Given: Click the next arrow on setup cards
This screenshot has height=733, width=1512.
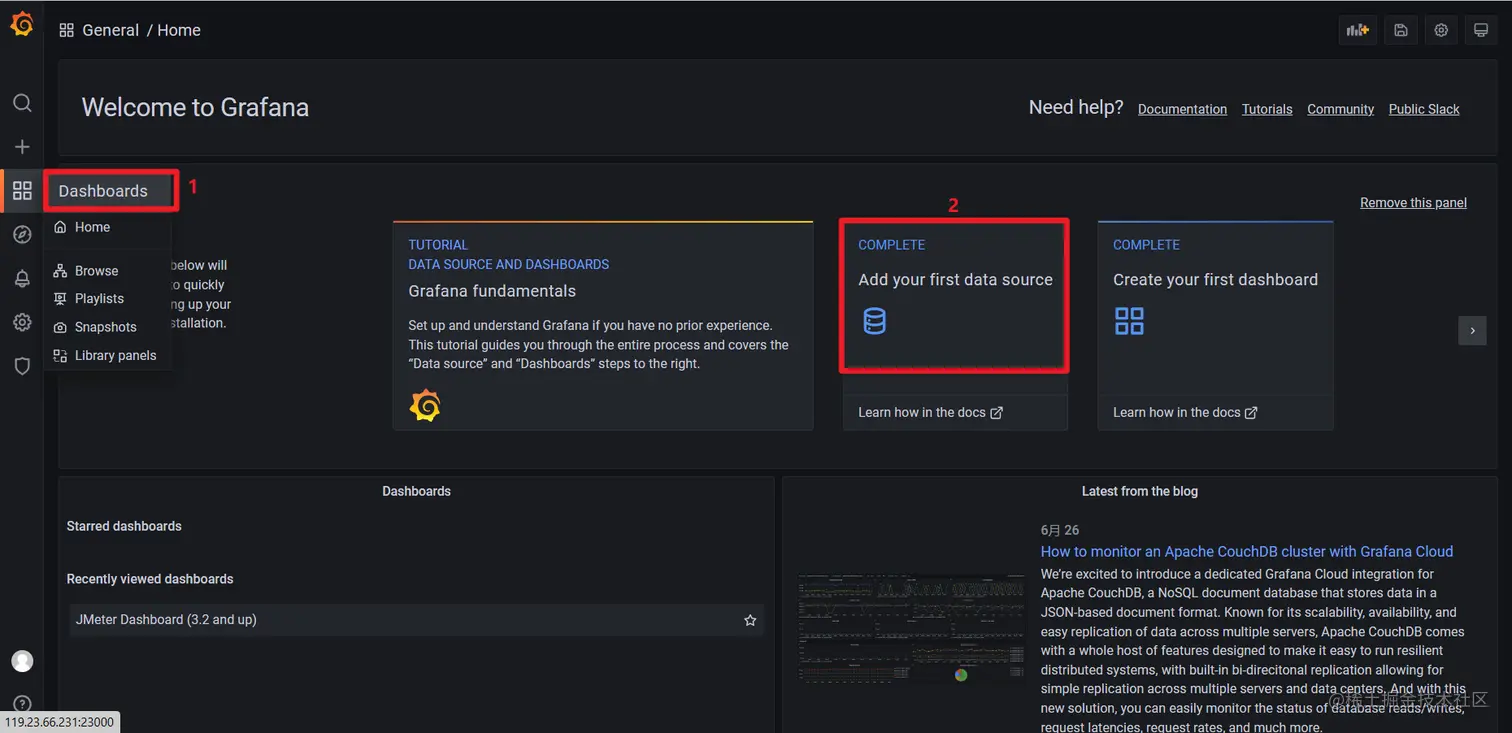Looking at the screenshot, I should [1472, 330].
